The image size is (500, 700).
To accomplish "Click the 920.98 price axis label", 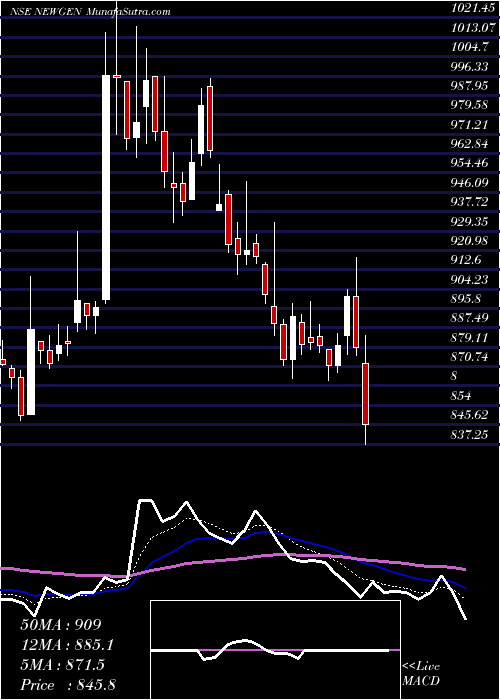I will point(470,241).
